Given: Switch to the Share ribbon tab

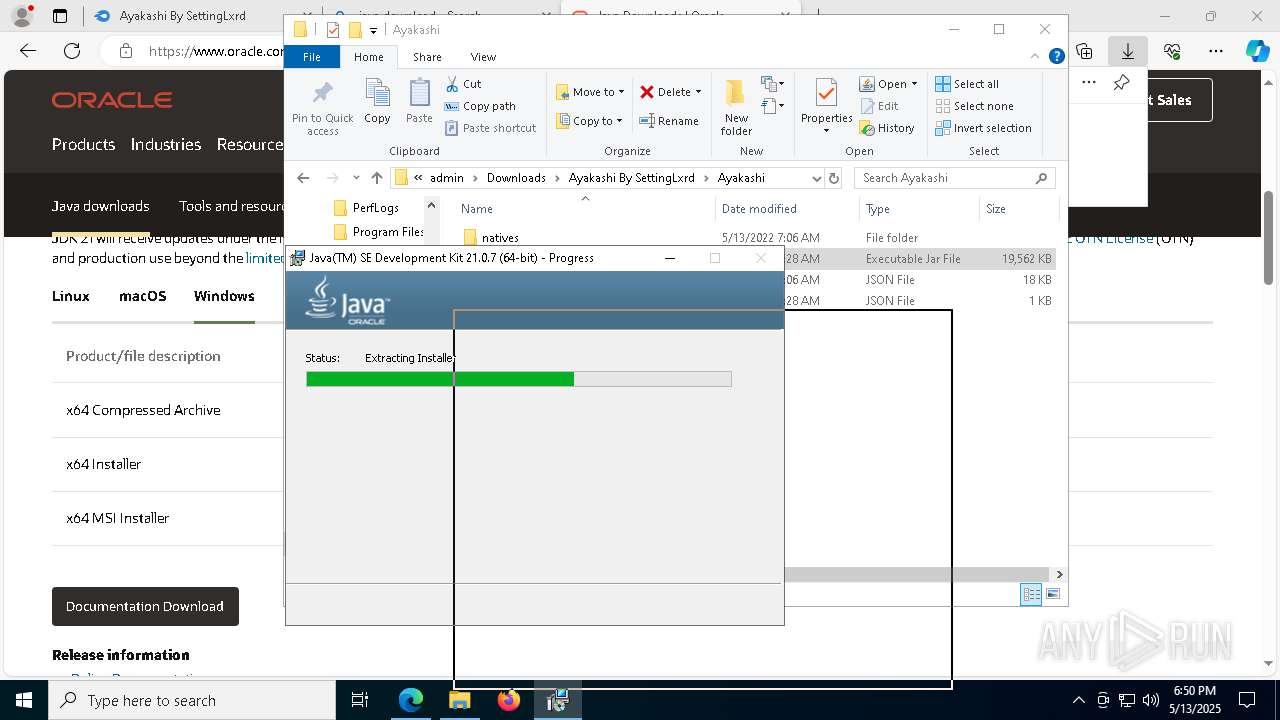Looking at the screenshot, I should [x=427, y=57].
